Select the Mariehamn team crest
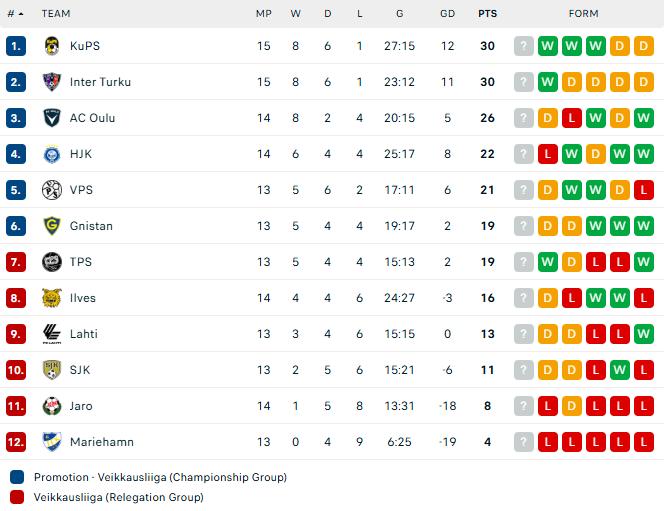Viewport: 665px width, 511px height. coord(52,442)
